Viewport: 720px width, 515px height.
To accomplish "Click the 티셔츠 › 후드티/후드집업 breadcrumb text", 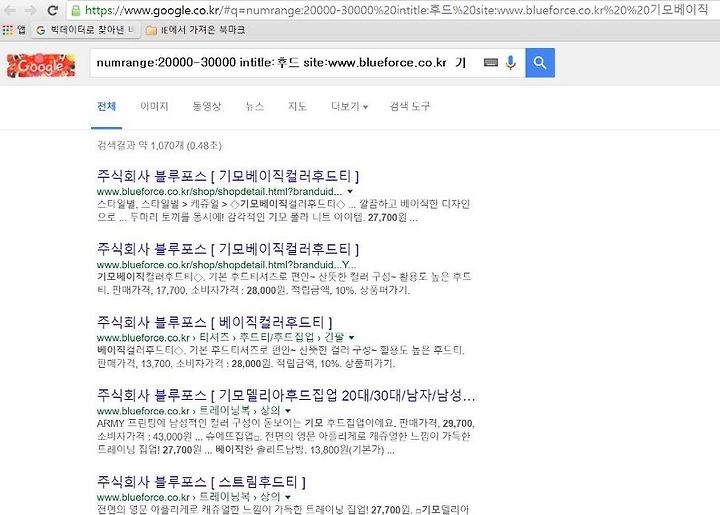I will (x=257, y=337).
